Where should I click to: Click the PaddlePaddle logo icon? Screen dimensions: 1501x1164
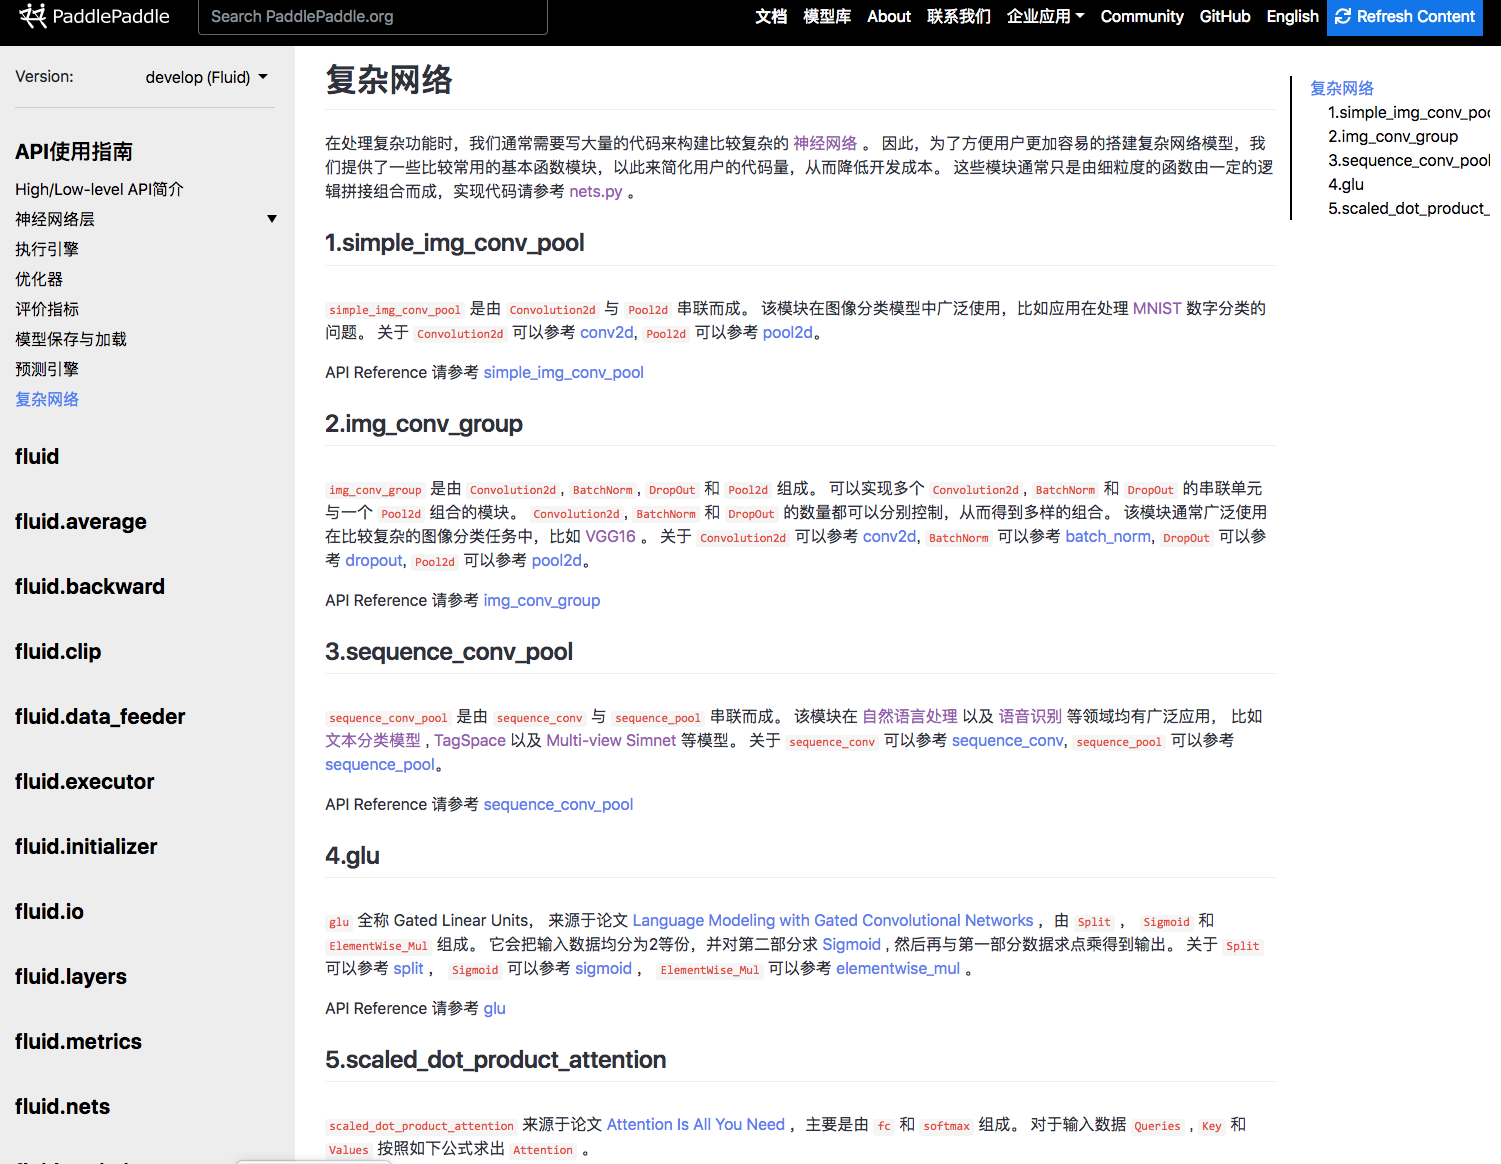pyautogui.click(x=33, y=16)
